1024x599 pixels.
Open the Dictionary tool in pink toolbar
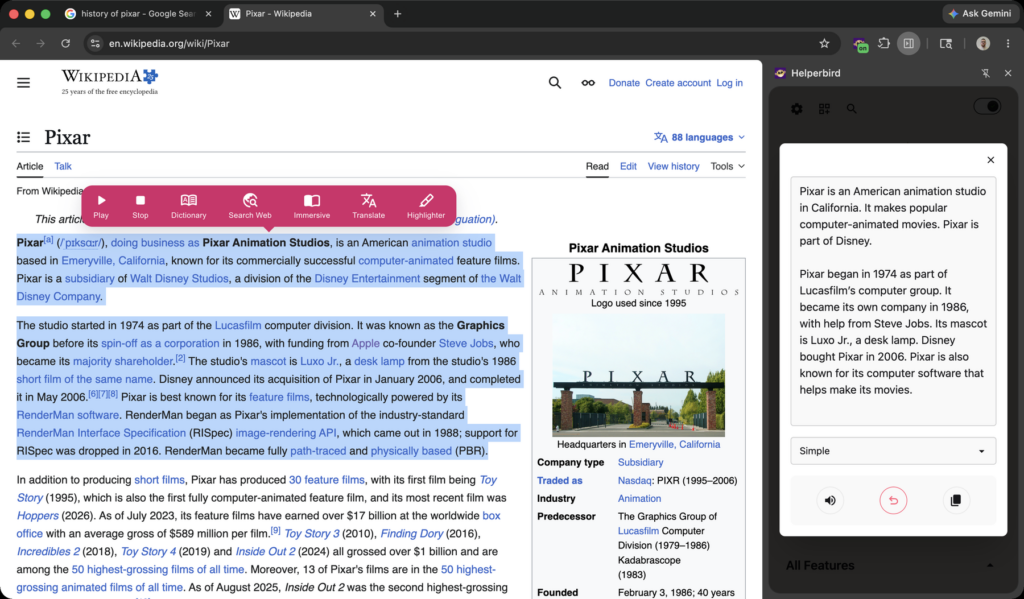pos(189,206)
